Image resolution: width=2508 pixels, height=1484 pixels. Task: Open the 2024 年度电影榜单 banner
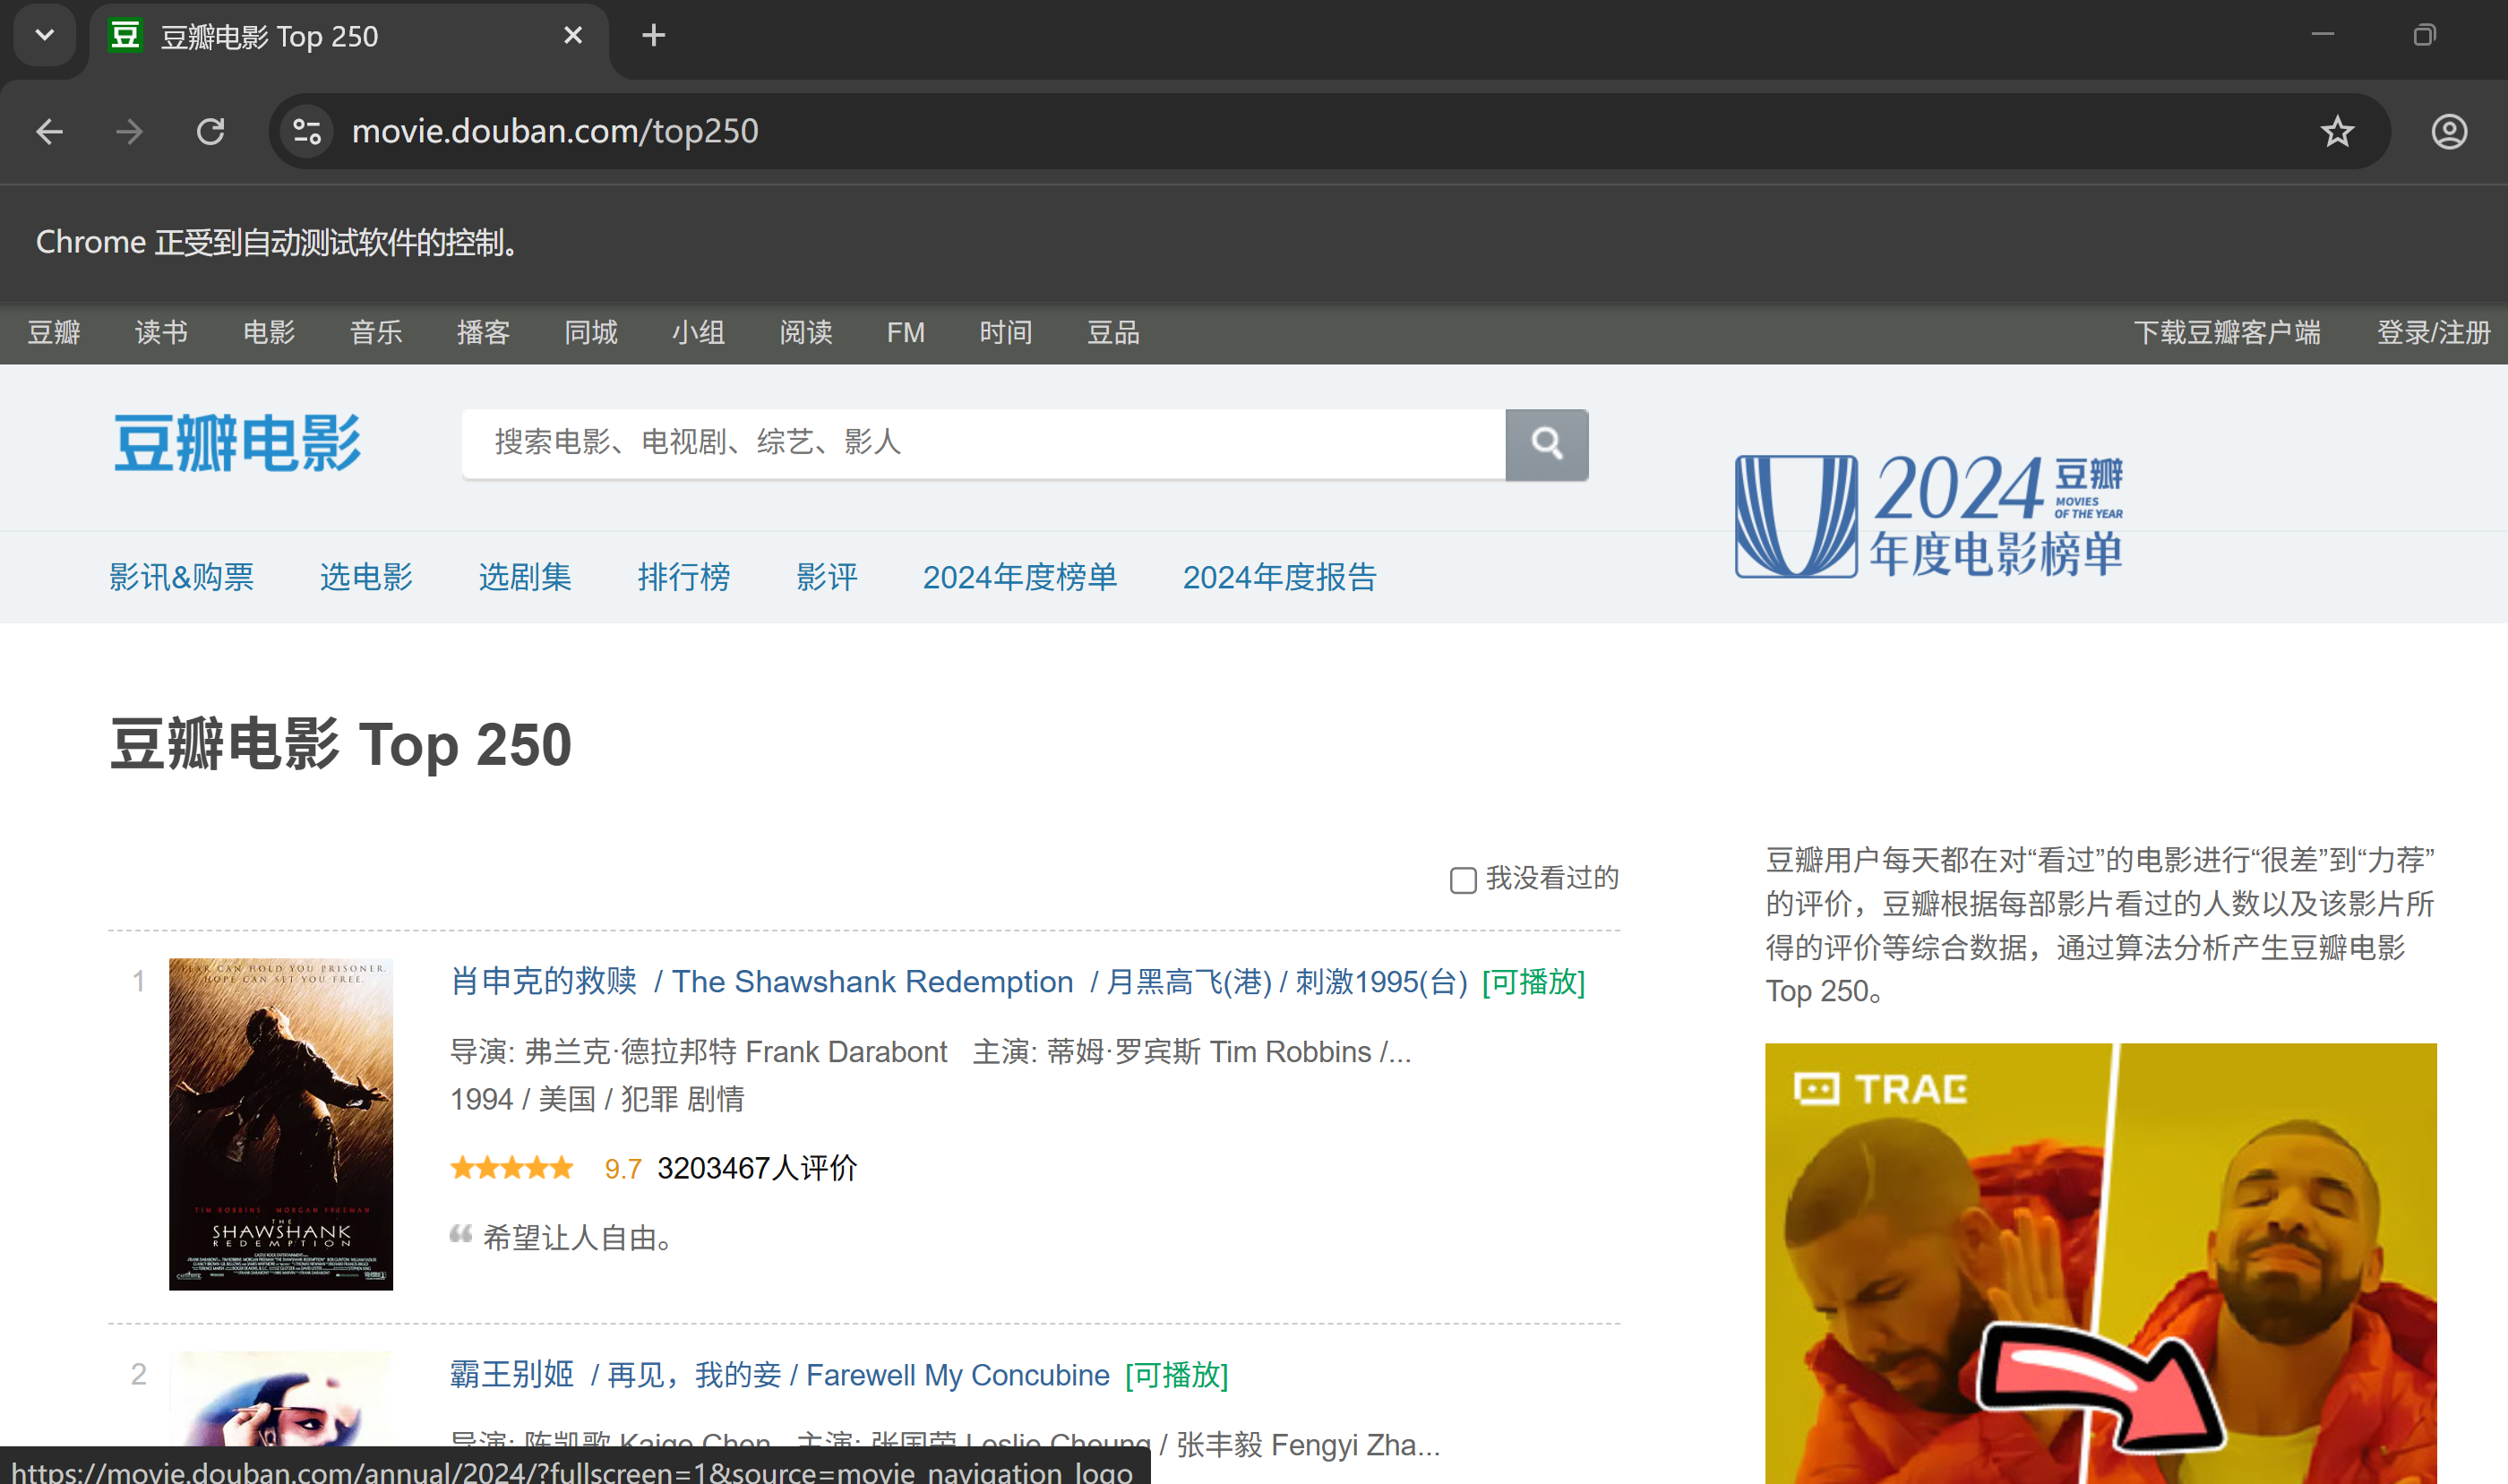pos(1928,515)
